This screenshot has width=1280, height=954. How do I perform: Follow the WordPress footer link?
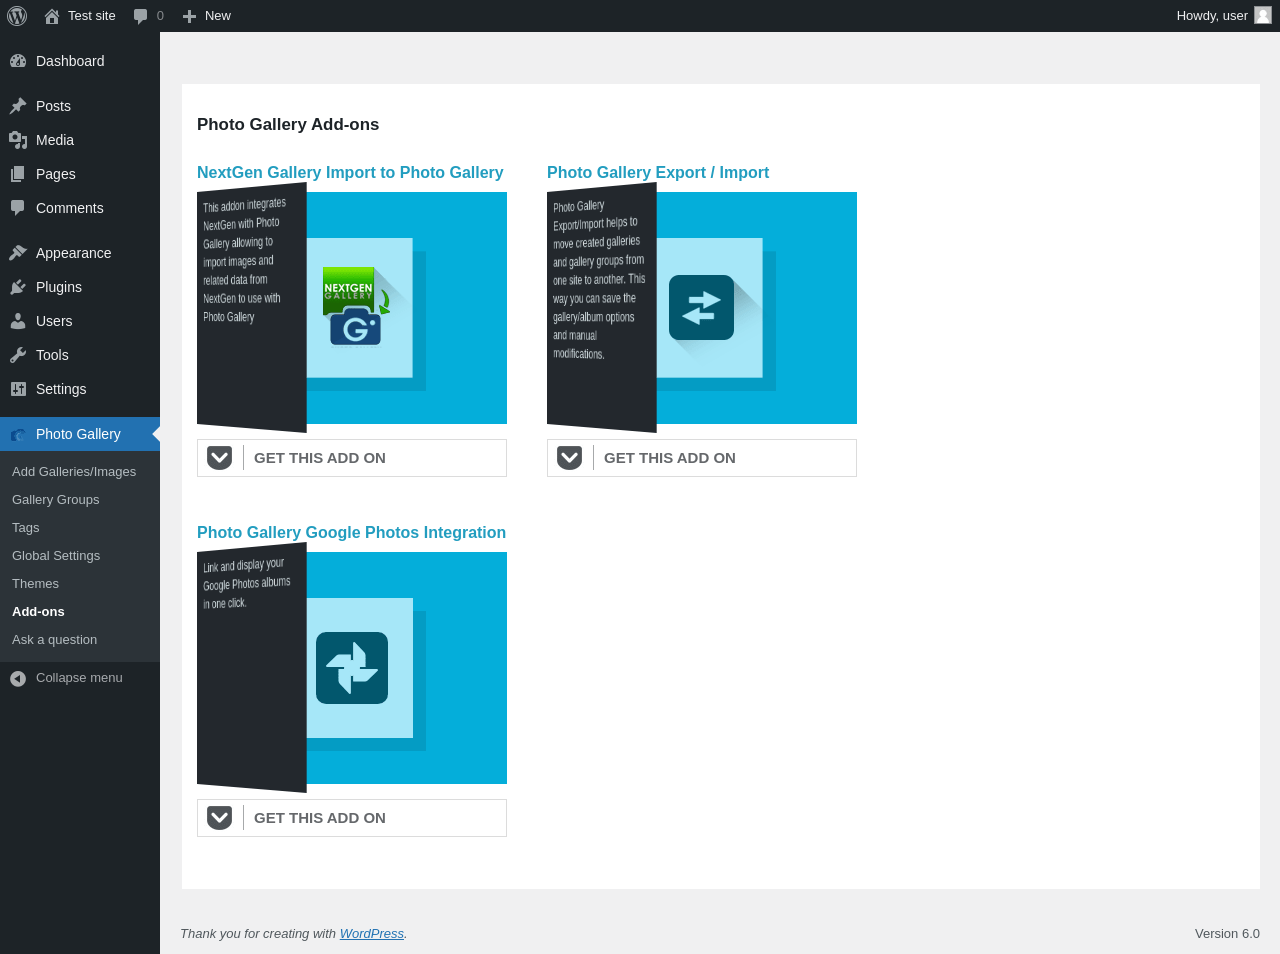[372, 934]
